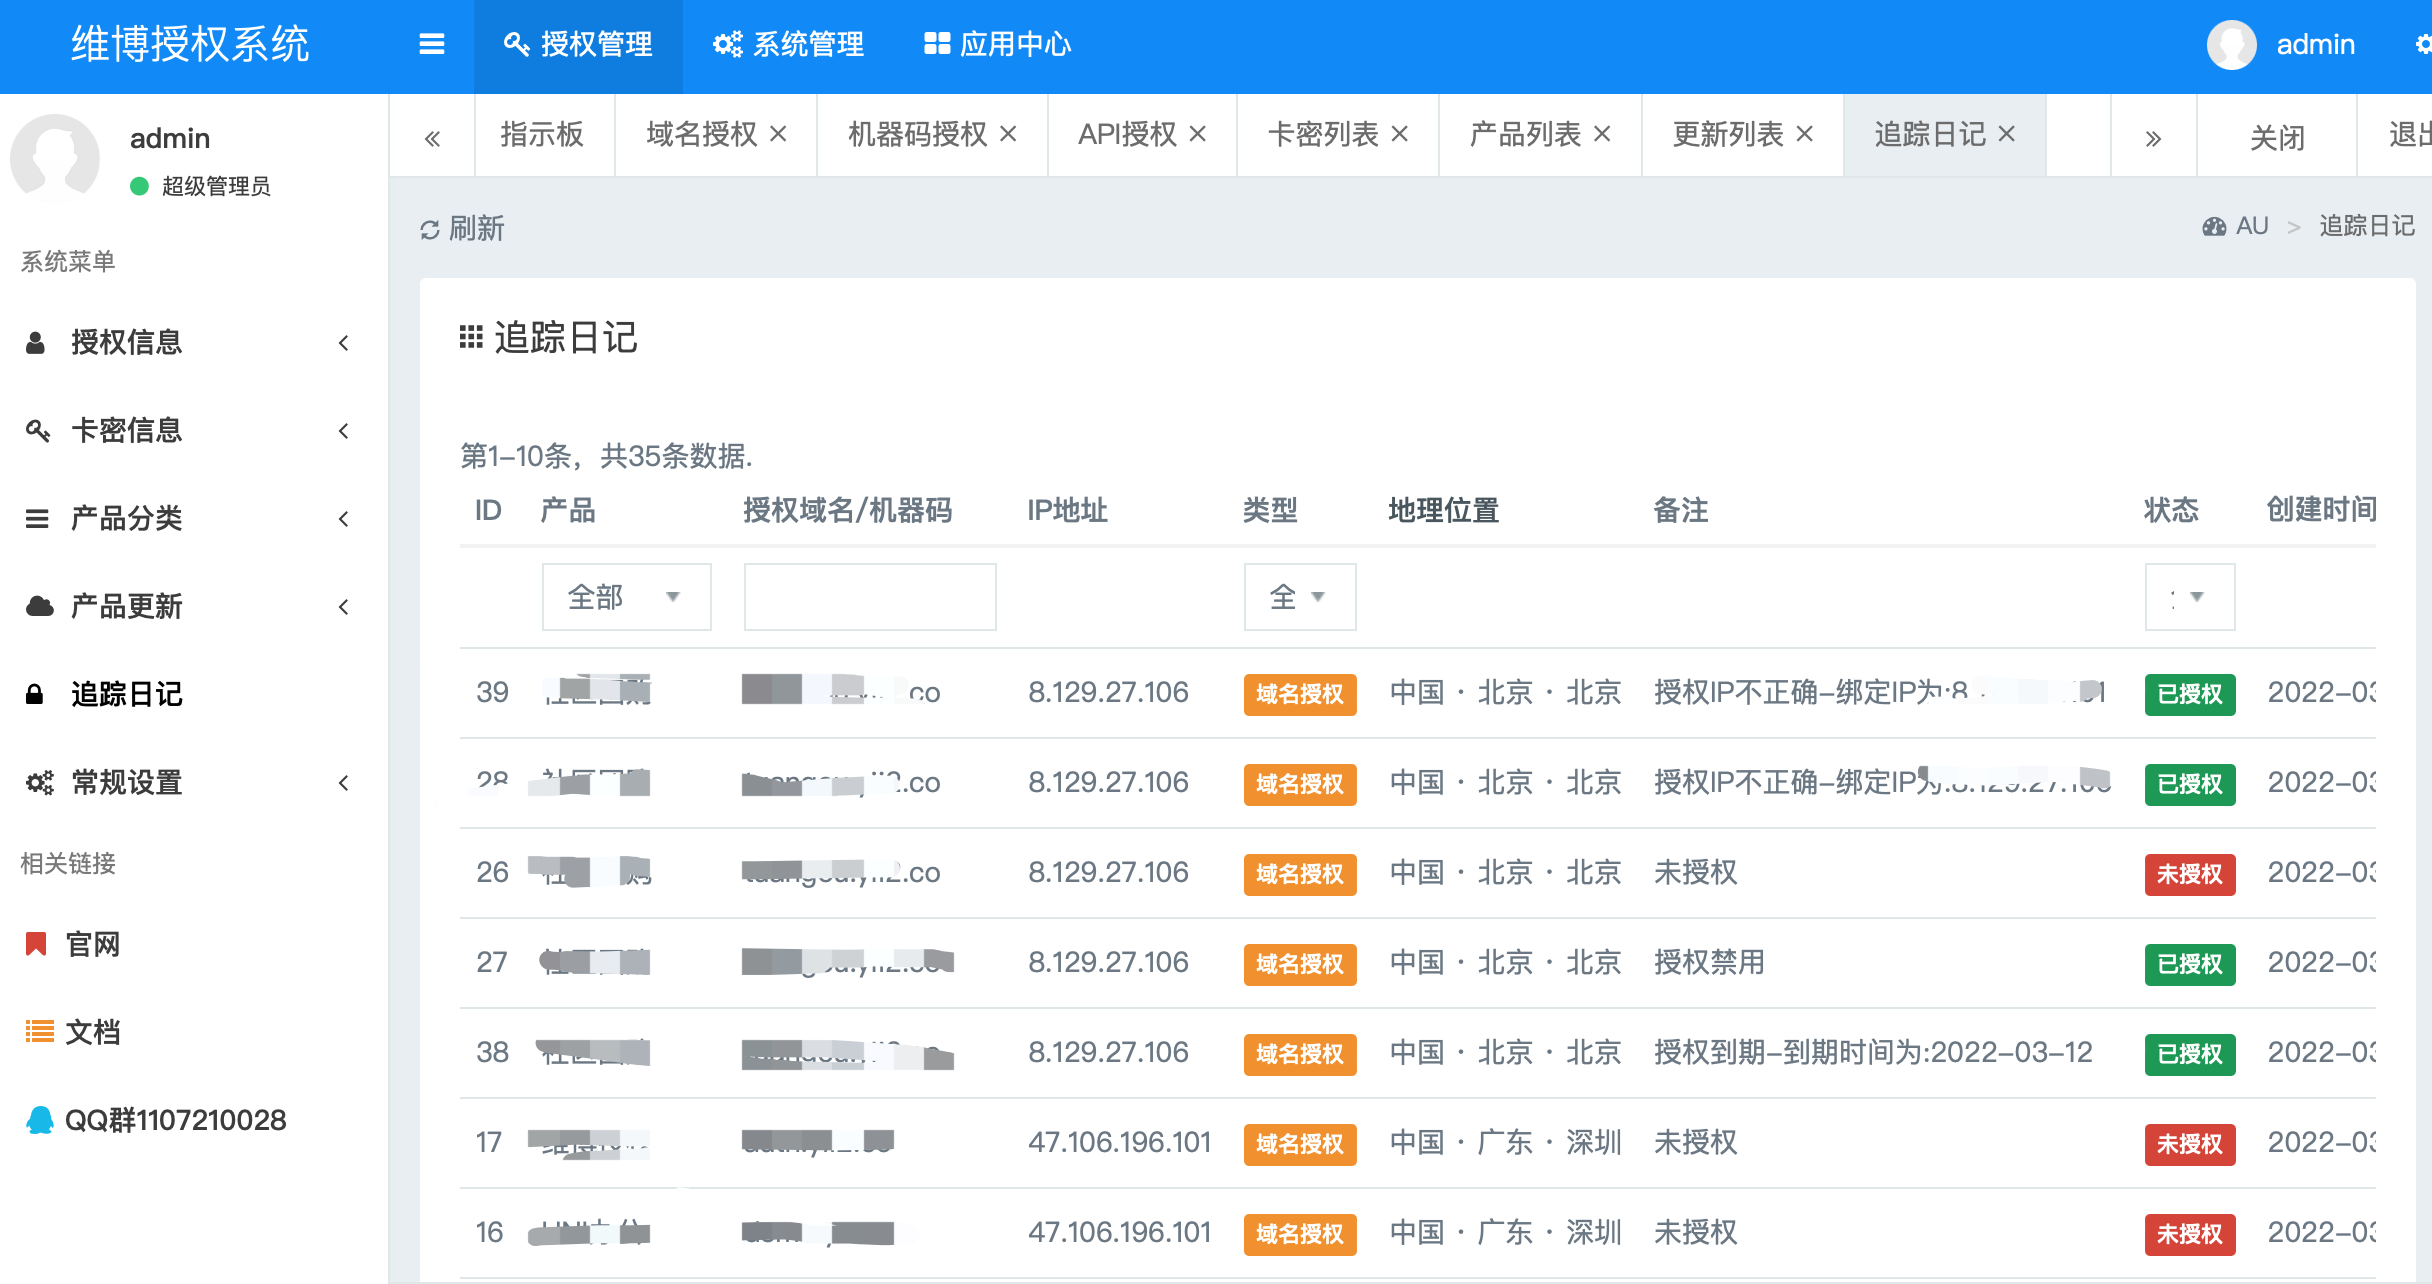
Task: Click the QQ群1107210028 penguin link
Action: click(x=155, y=1120)
